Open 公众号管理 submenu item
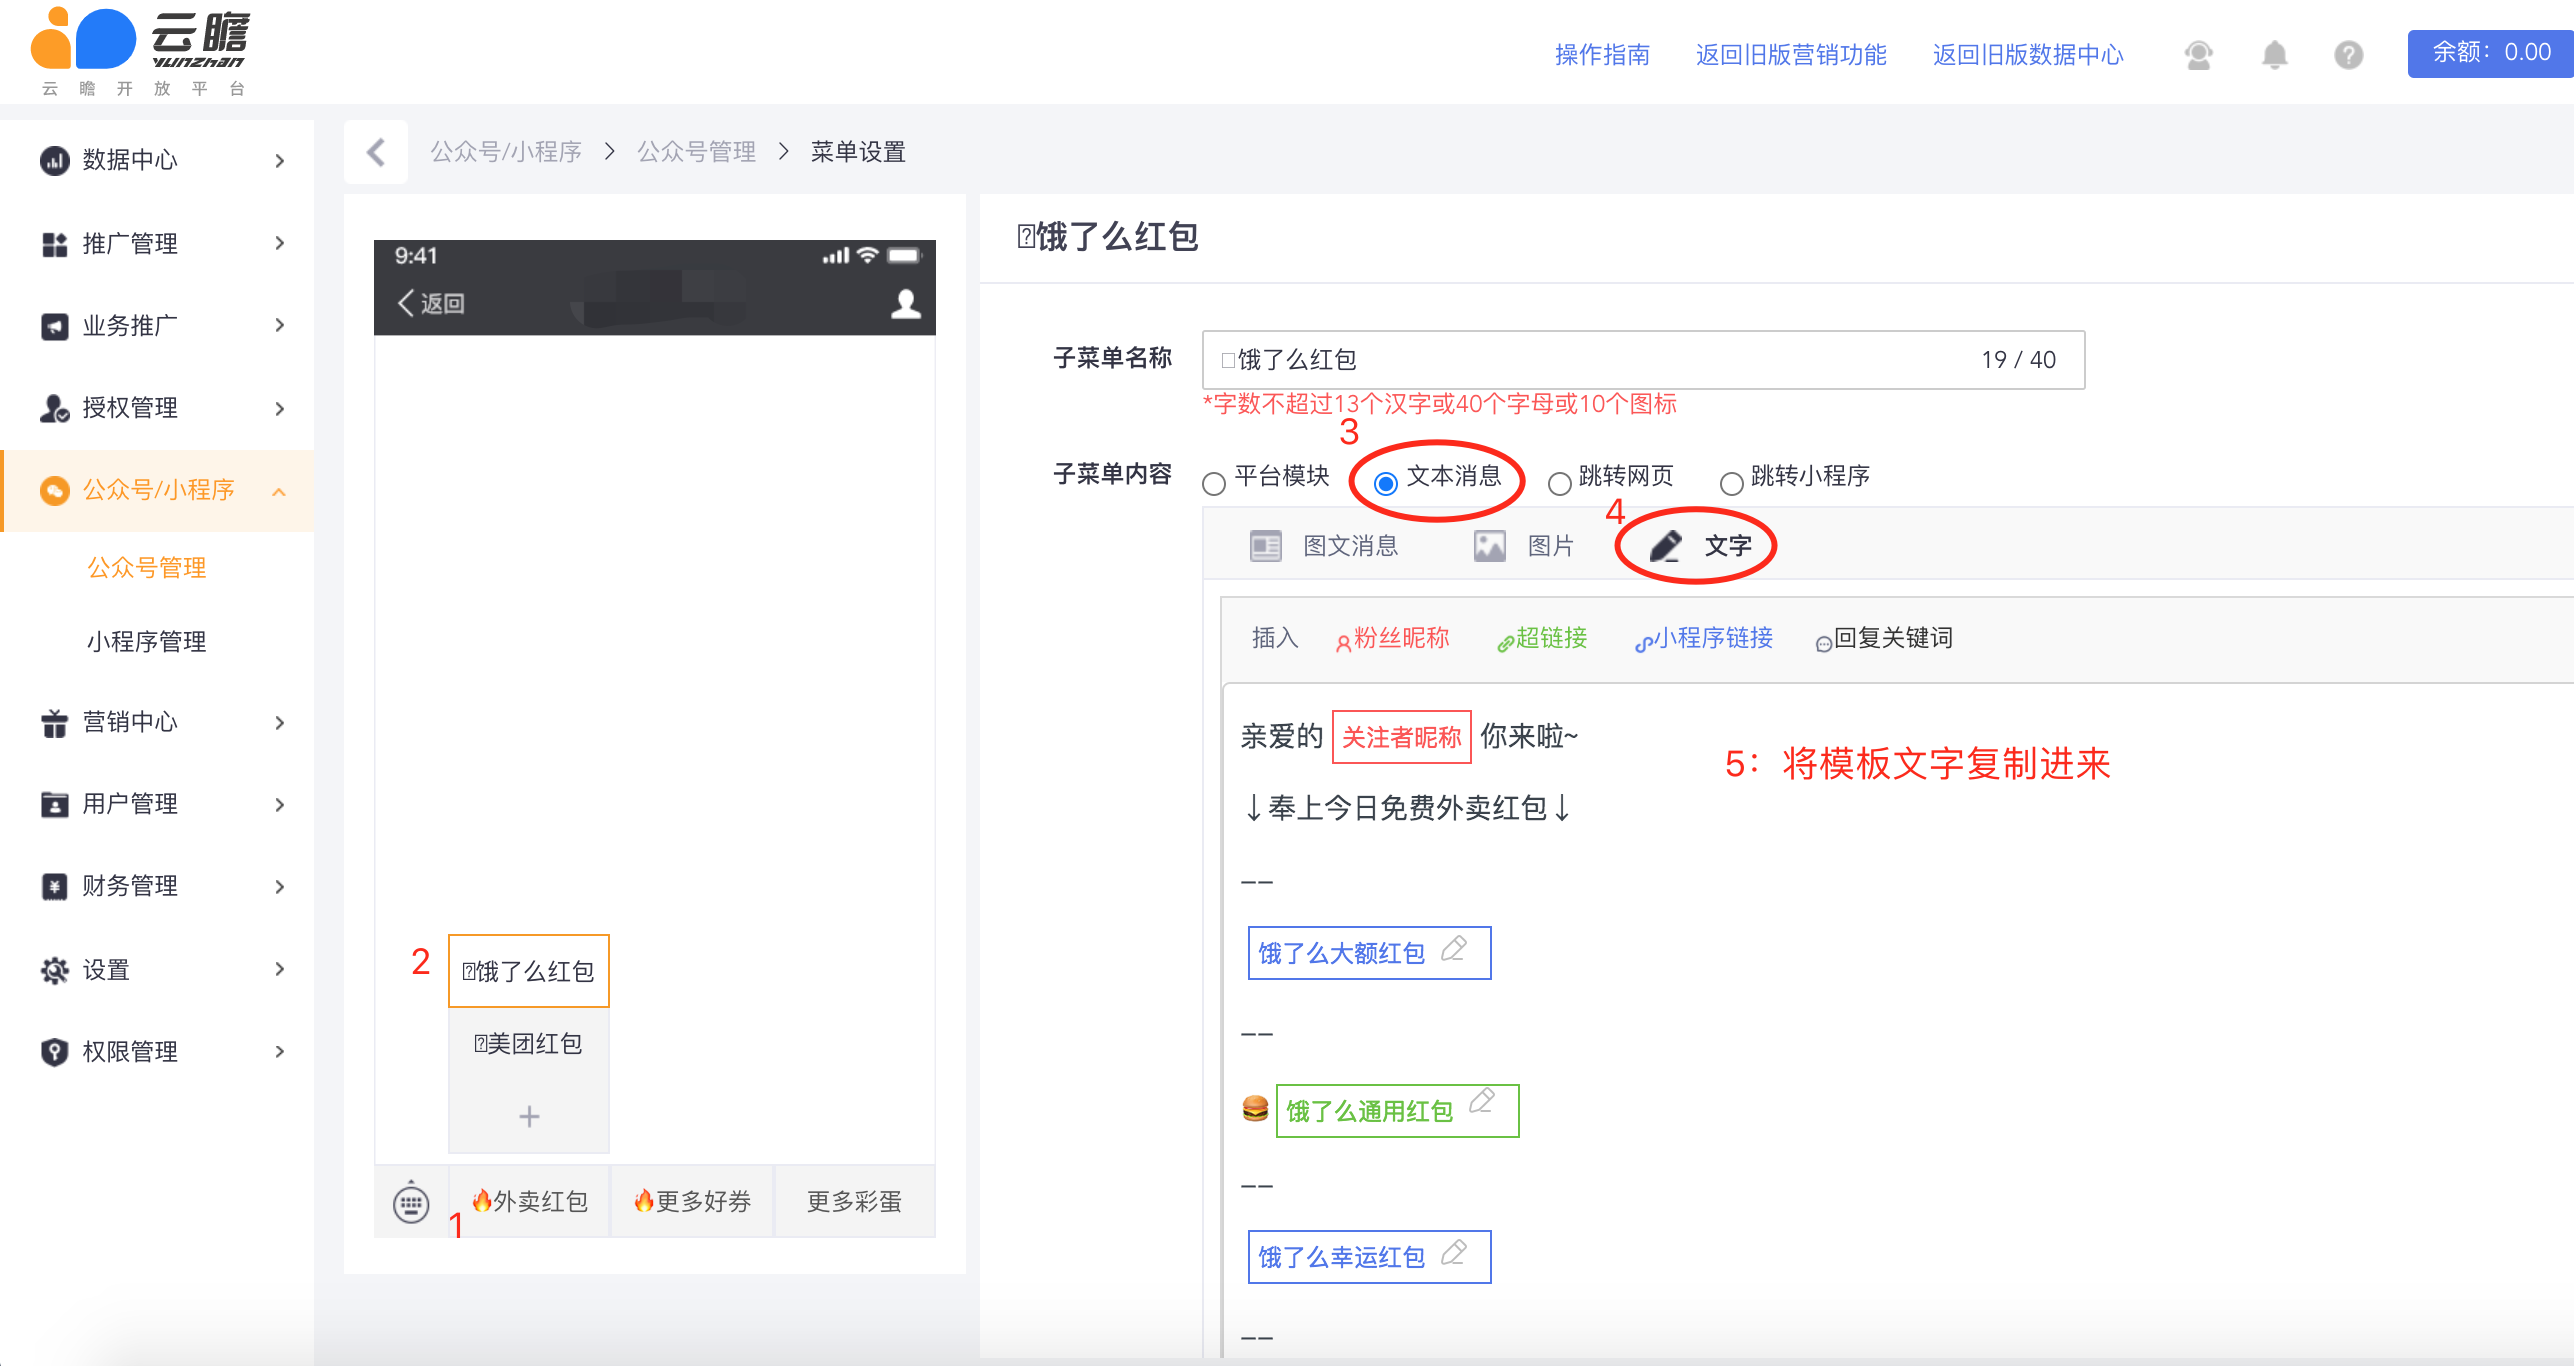The image size is (2574, 1366). [x=147, y=568]
